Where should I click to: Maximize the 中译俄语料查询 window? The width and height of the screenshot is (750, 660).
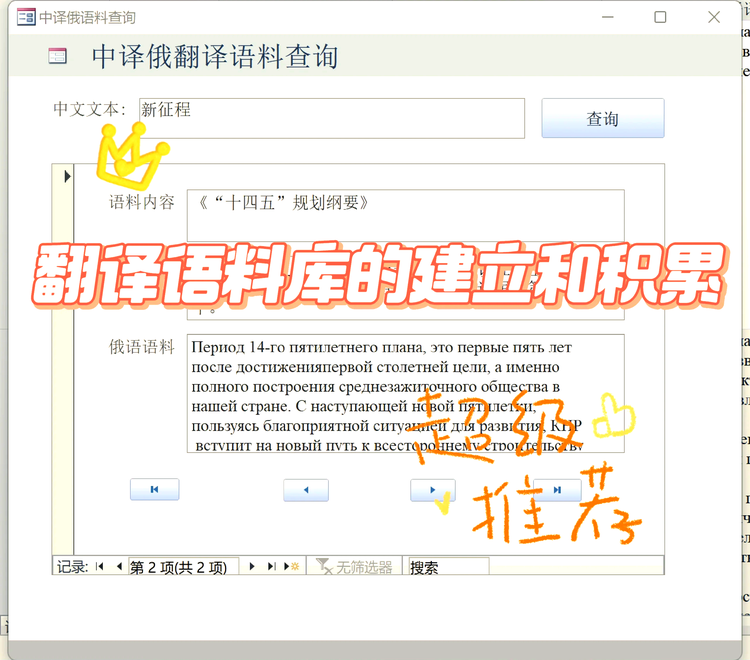pos(660,17)
